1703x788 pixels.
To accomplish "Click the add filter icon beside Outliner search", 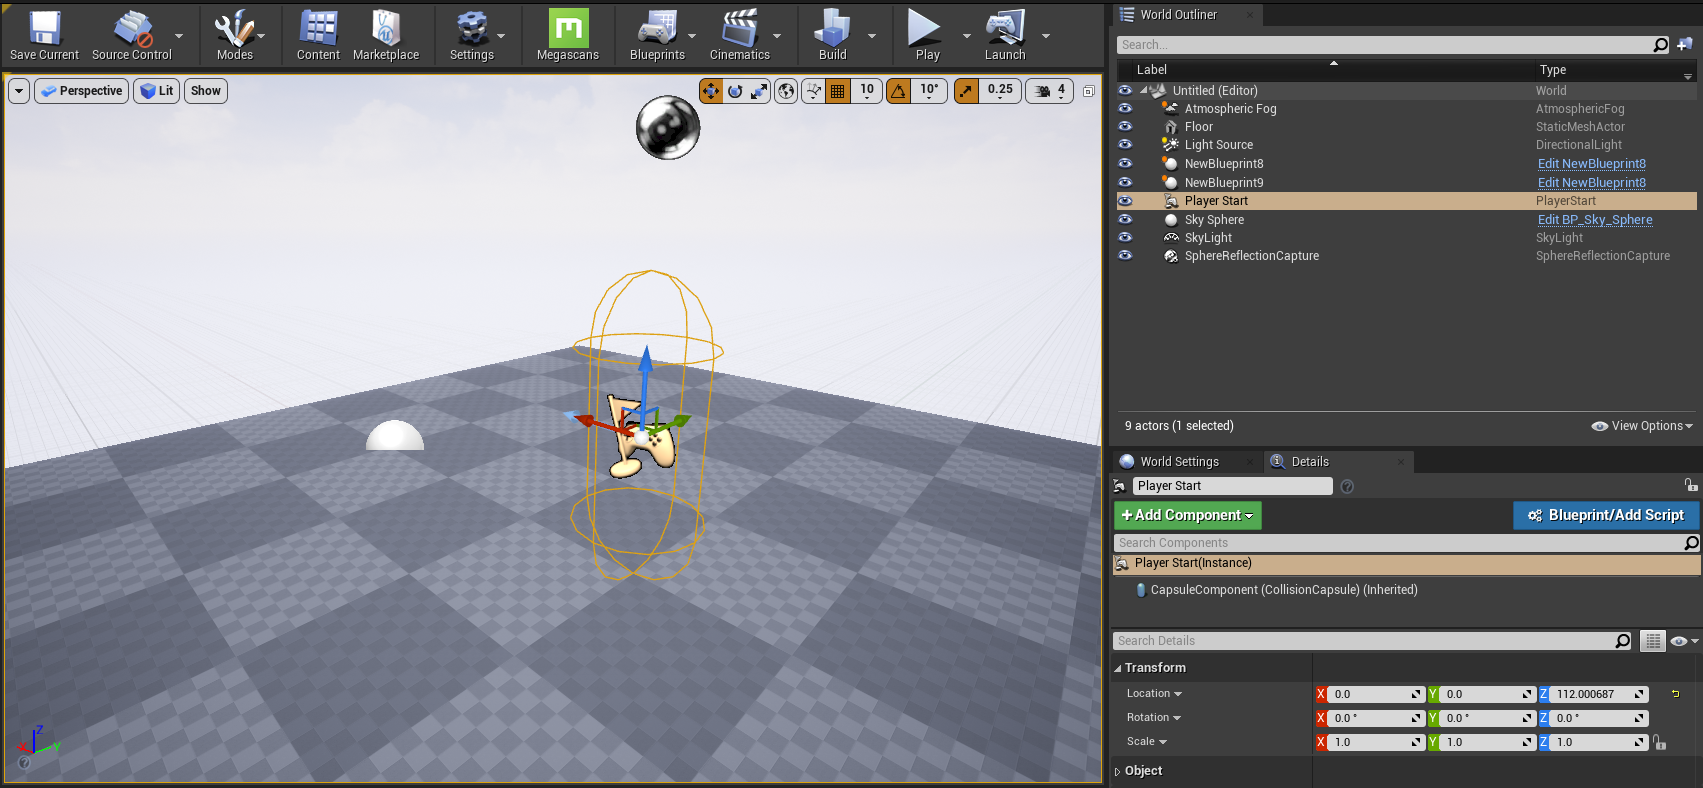I will point(1685,45).
